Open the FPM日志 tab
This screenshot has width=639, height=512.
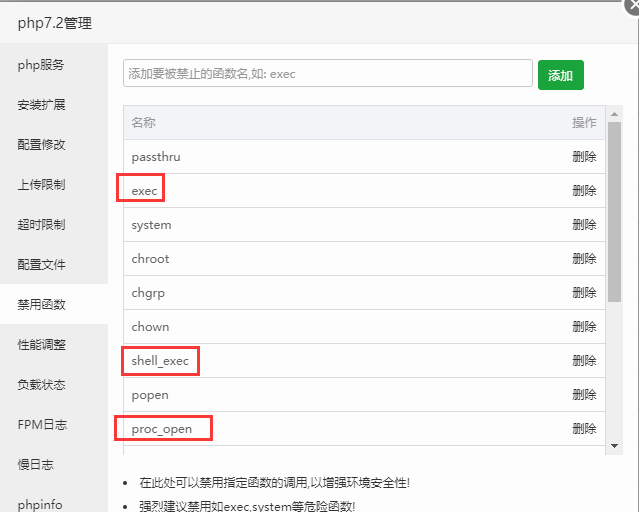pos(54,424)
